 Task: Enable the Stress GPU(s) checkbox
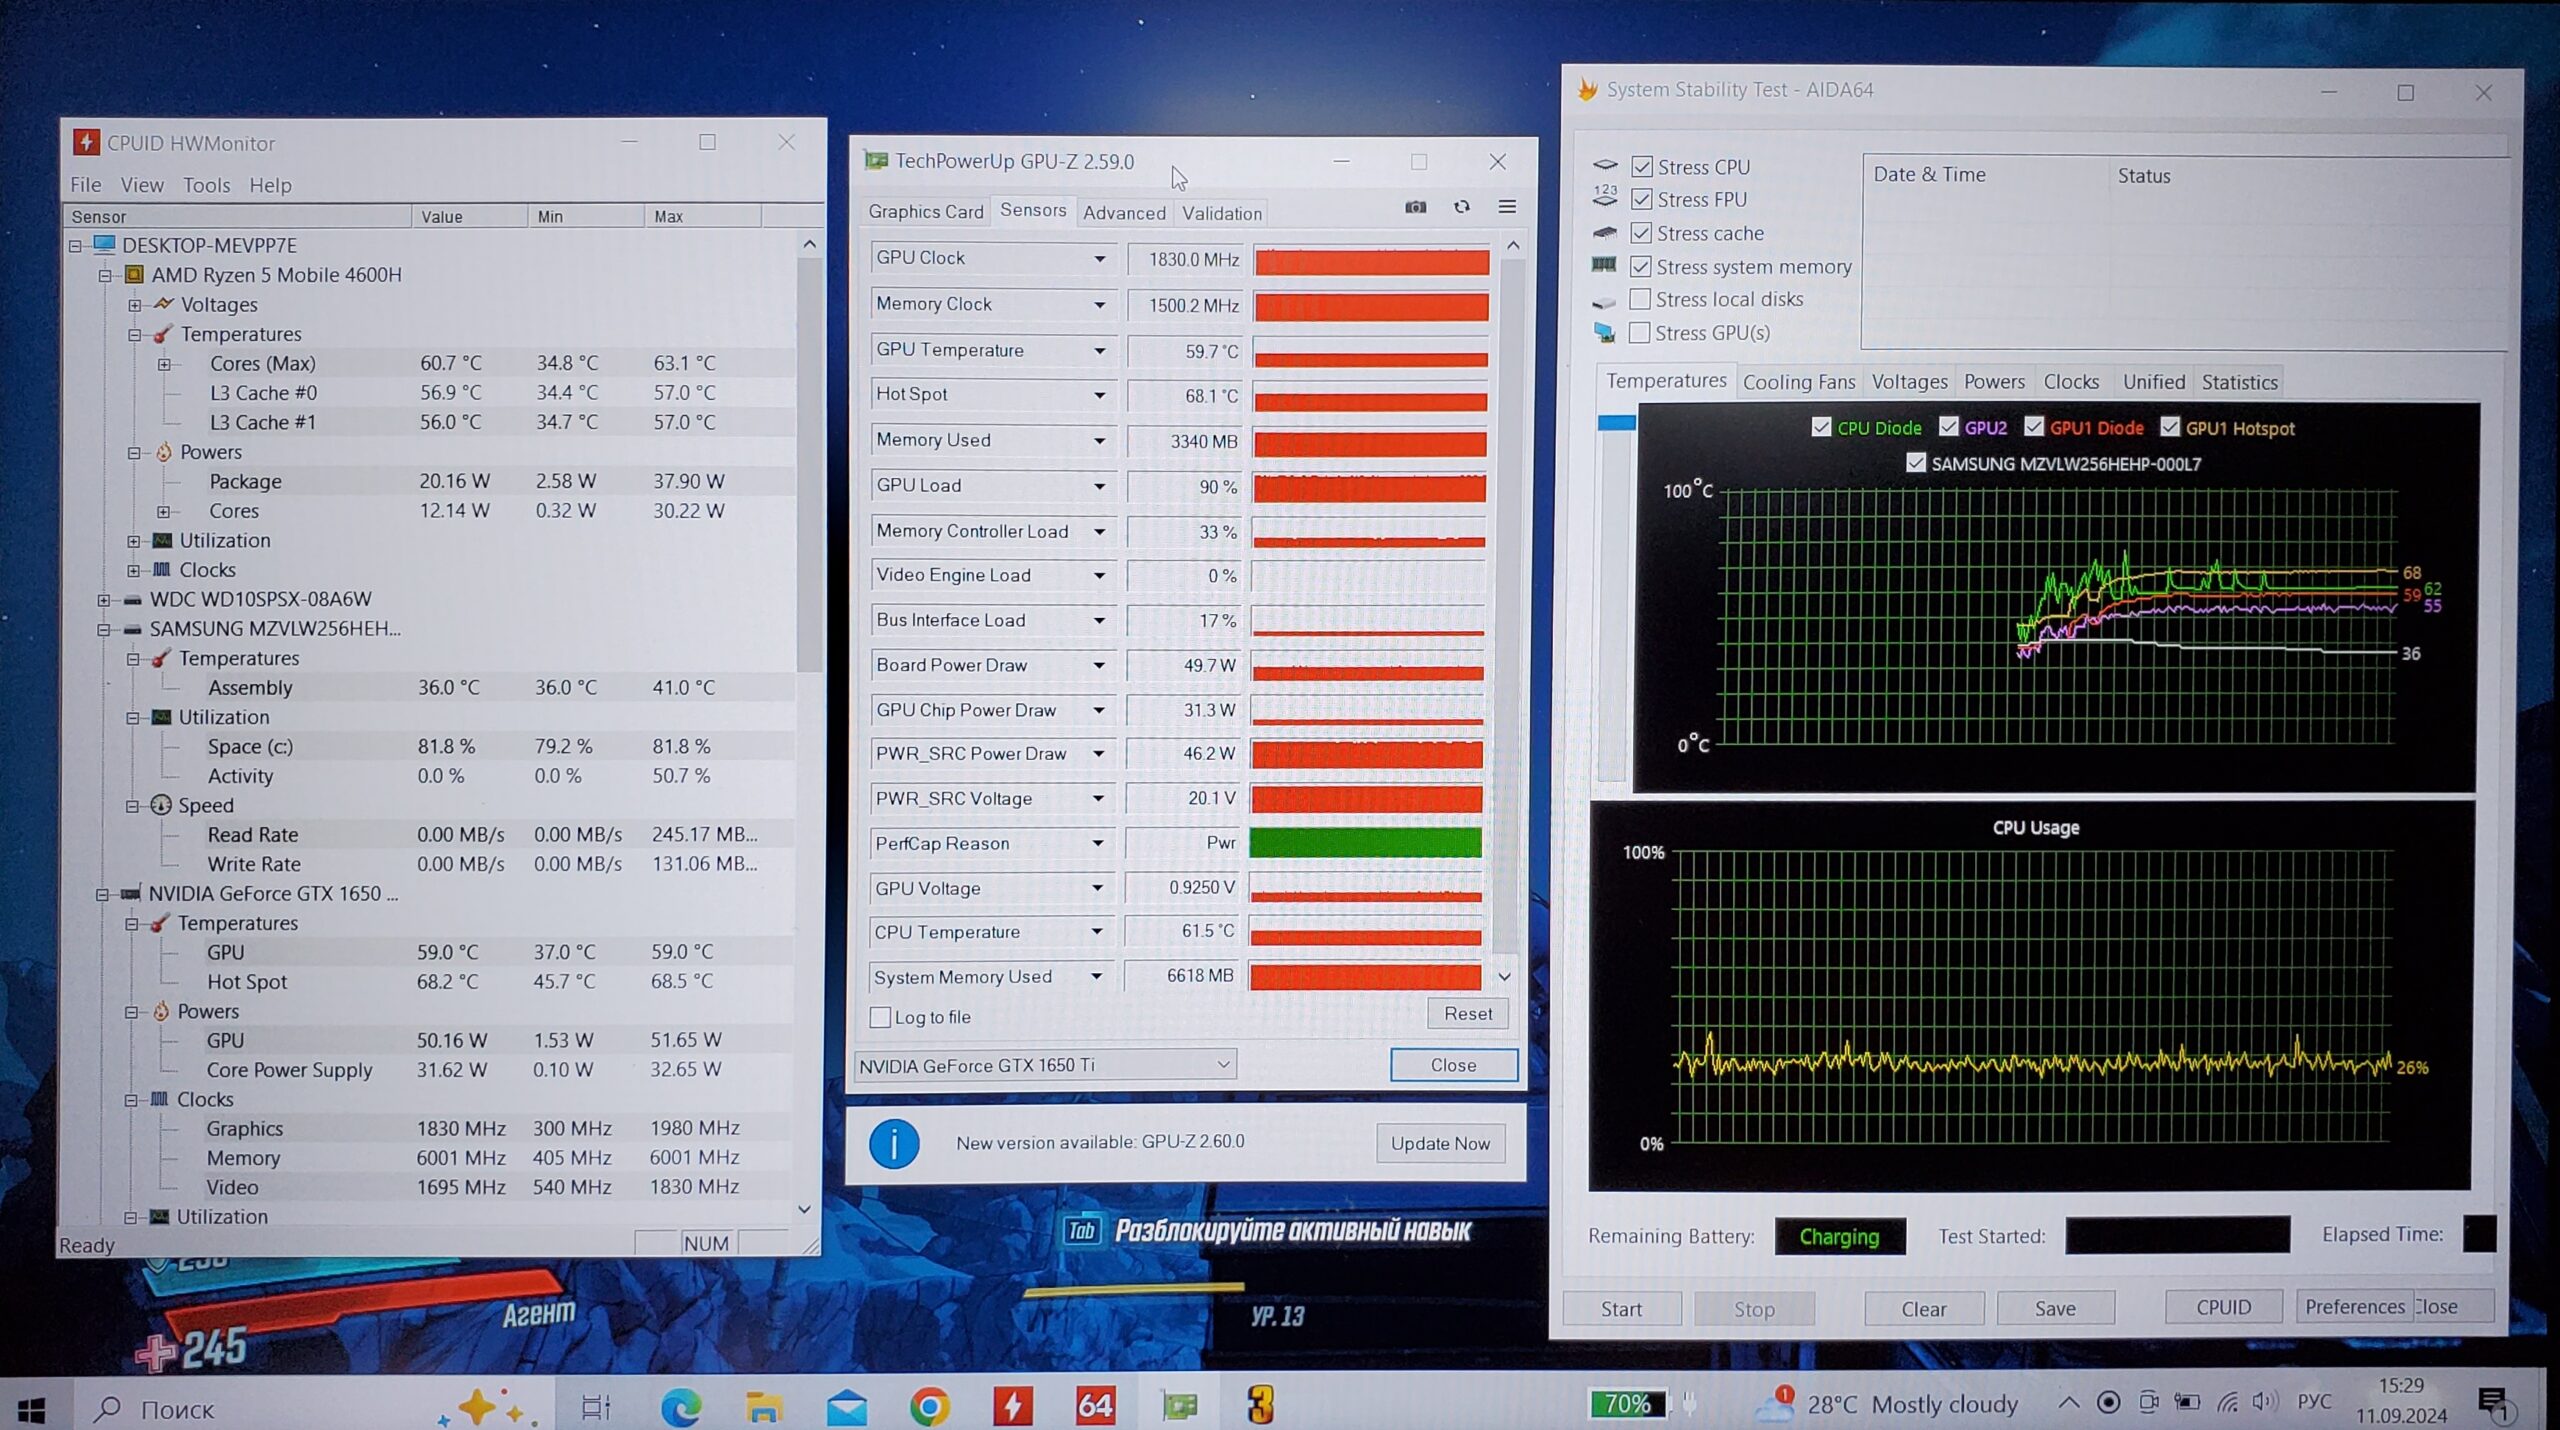tap(1640, 332)
